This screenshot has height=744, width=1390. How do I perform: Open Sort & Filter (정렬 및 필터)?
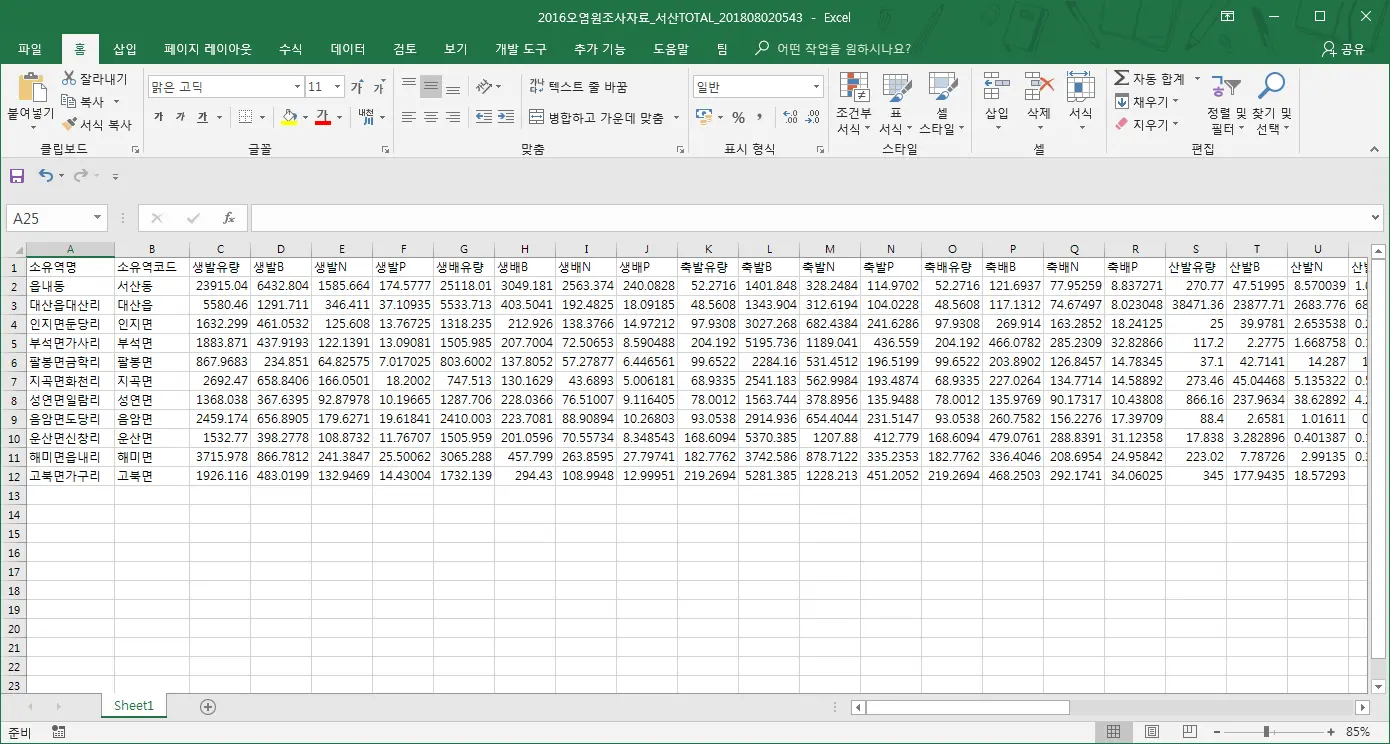click(x=1226, y=103)
